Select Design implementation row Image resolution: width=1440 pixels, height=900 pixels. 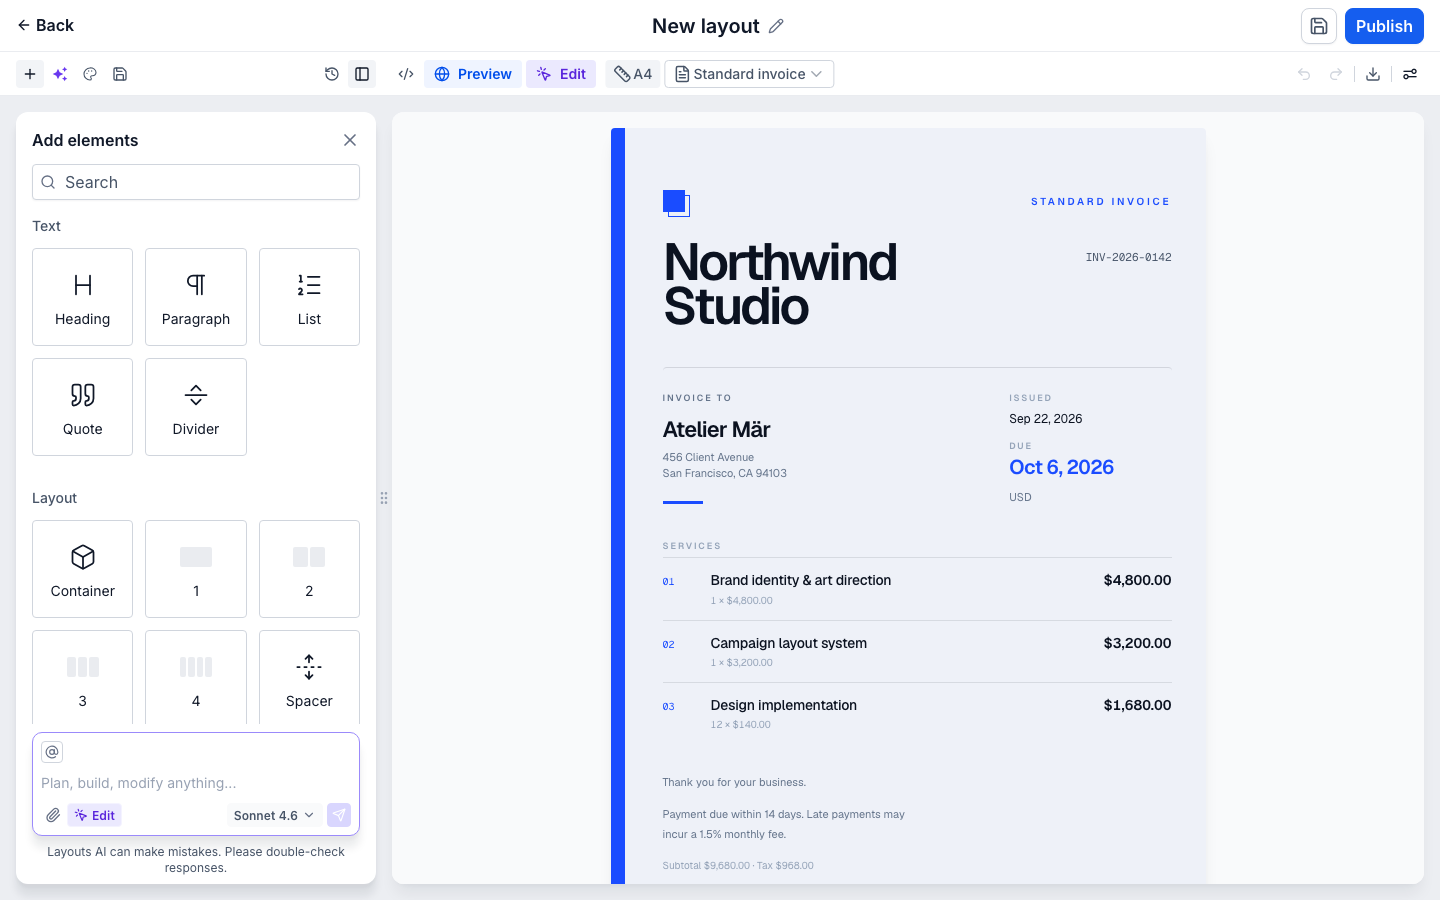(917, 714)
